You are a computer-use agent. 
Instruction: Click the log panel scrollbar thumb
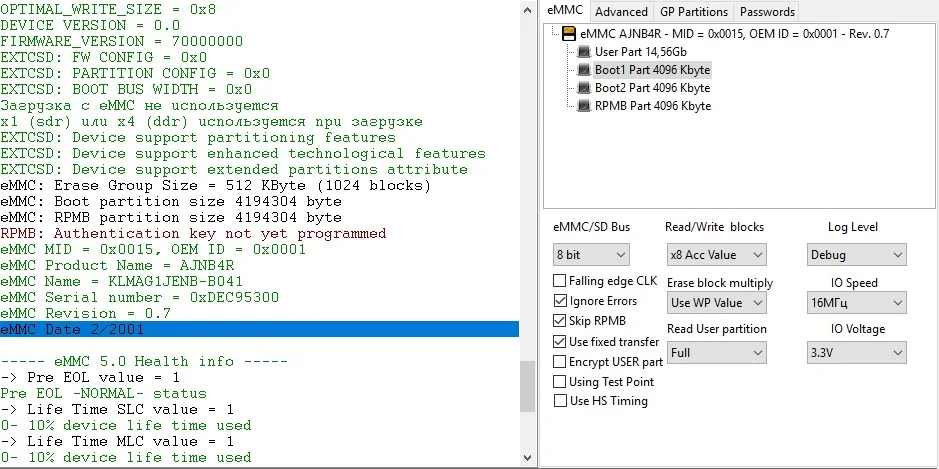[527, 386]
